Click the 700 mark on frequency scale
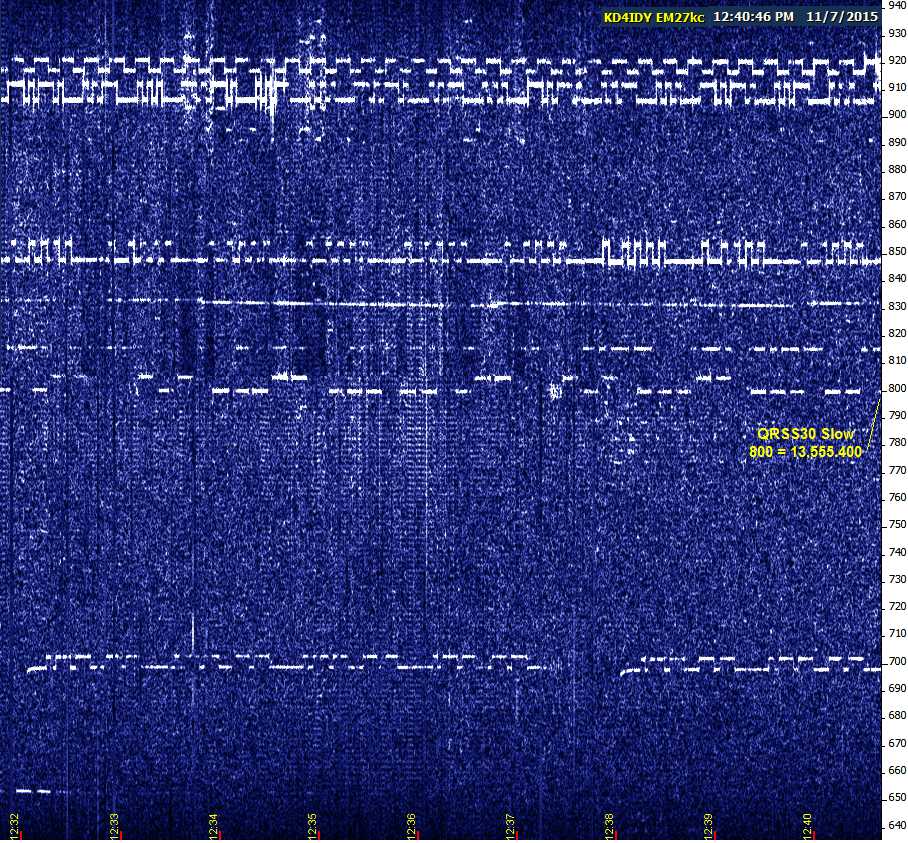Image resolution: width=908 pixels, height=843 pixels. 897,661
